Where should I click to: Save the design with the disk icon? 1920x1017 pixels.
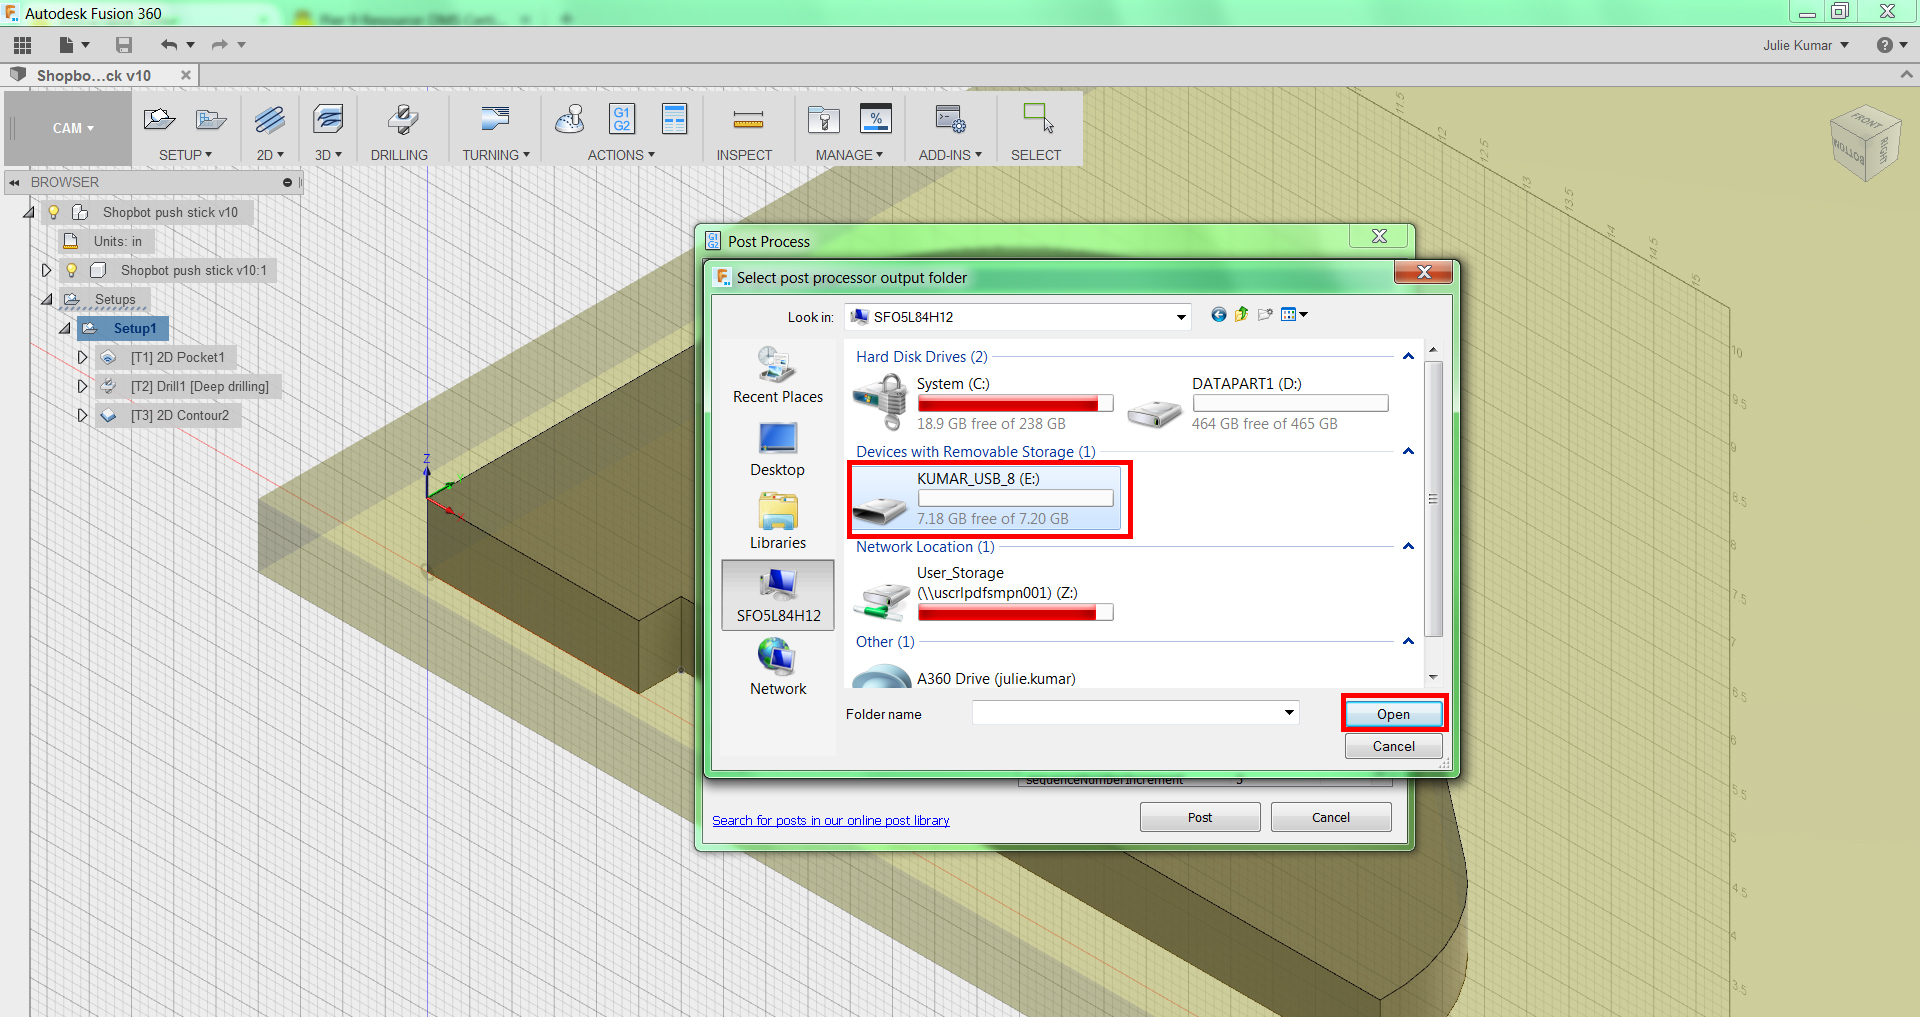point(124,45)
